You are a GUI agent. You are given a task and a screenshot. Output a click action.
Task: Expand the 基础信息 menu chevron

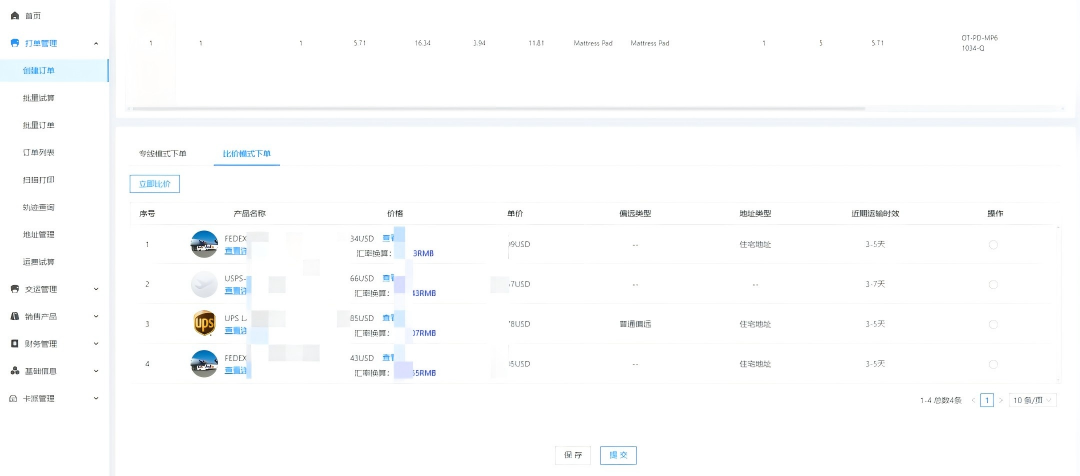click(96, 371)
